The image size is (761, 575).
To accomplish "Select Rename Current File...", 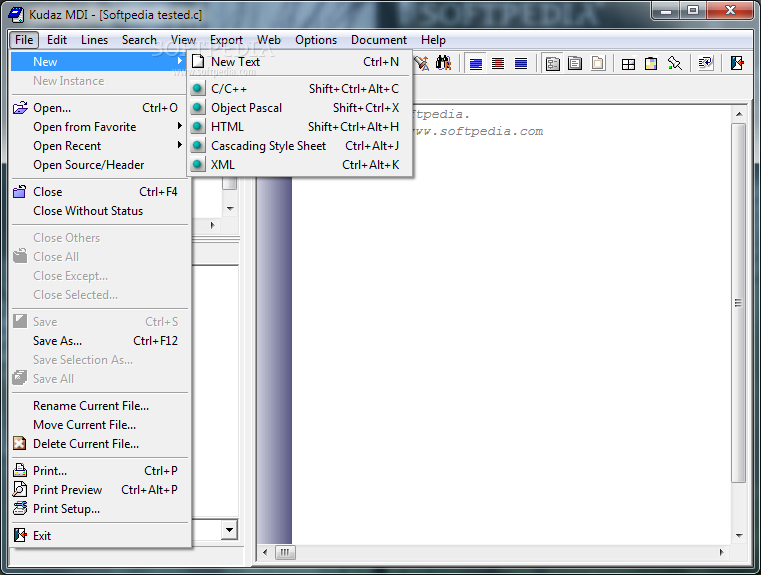I will (x=99, y=406).
